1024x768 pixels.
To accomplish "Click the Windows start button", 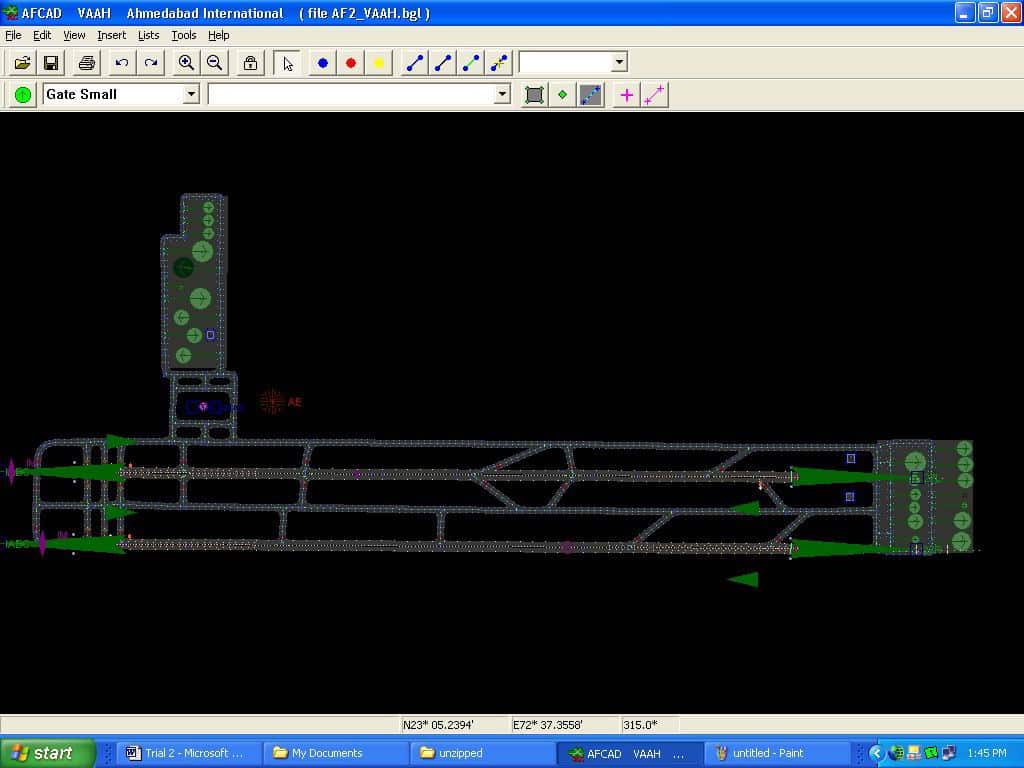I will [48, 753].
